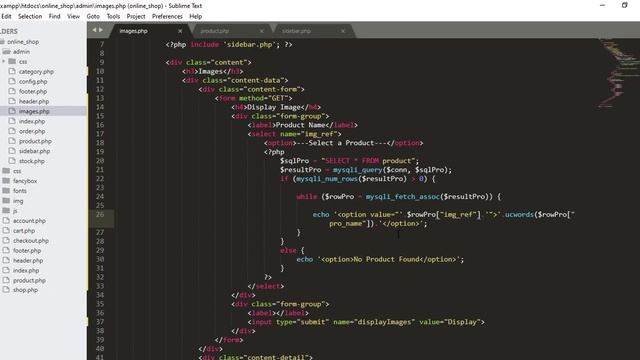
Task: Open admin header.php above images.php
Action: (34, 101)
